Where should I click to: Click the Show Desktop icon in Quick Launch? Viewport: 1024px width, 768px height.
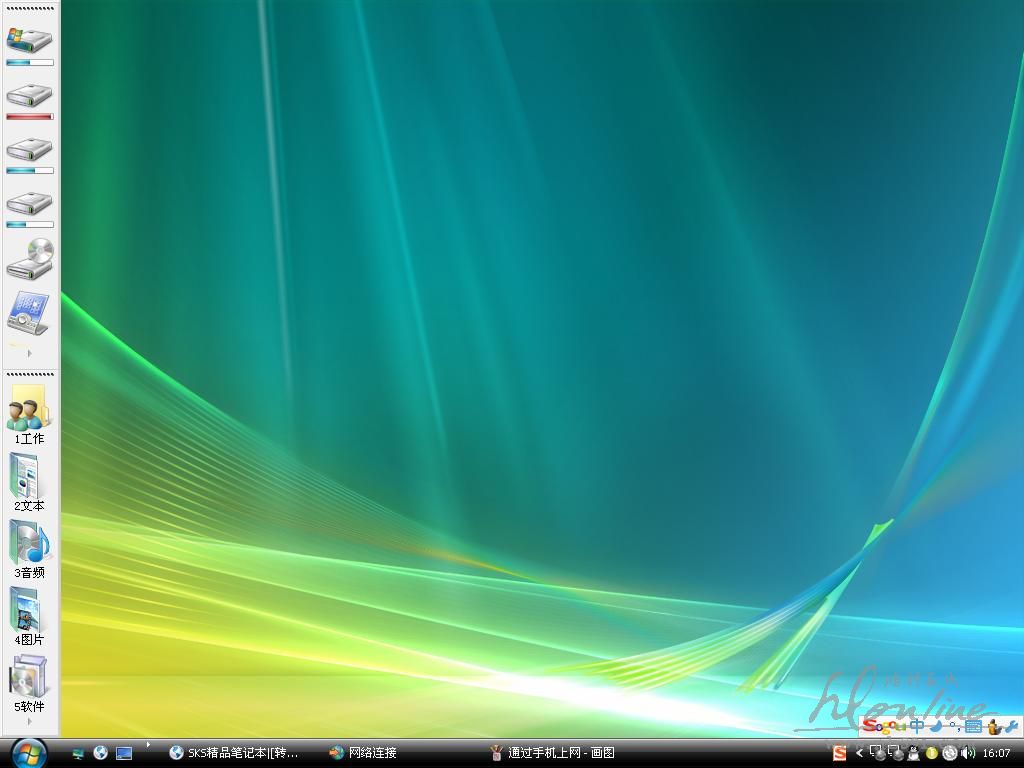coord(124,753)
